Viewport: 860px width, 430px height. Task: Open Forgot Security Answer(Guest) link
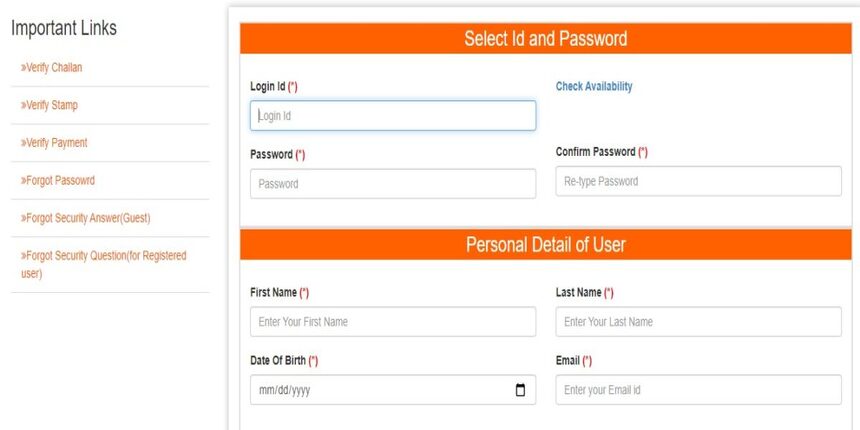pos(86,218)
